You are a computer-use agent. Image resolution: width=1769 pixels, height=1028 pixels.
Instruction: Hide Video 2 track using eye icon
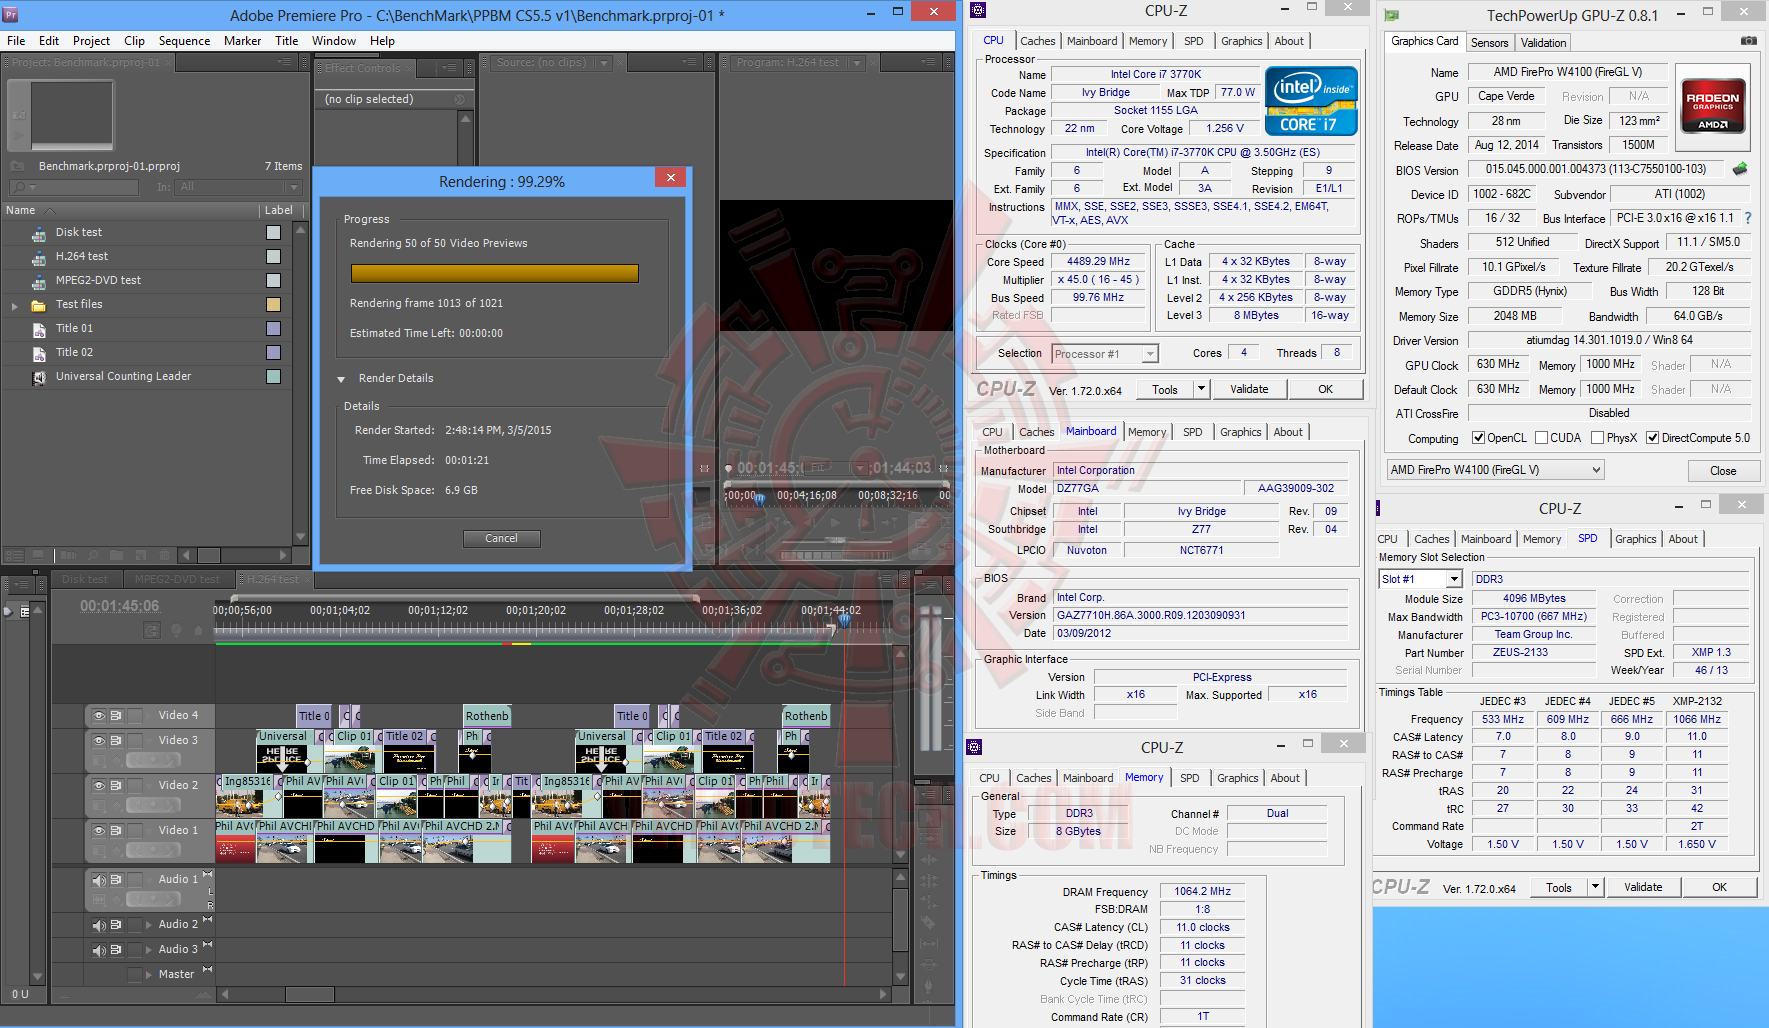(99, 786)
